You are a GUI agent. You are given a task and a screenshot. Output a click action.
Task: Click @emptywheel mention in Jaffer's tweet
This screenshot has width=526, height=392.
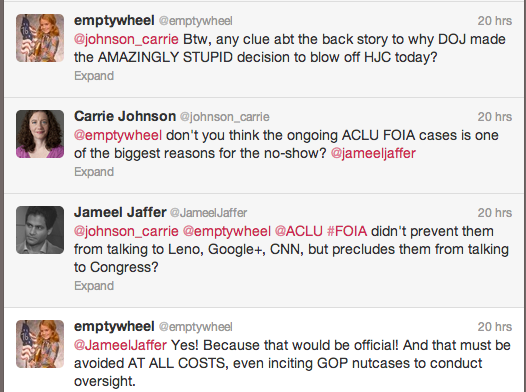[226, 231]
